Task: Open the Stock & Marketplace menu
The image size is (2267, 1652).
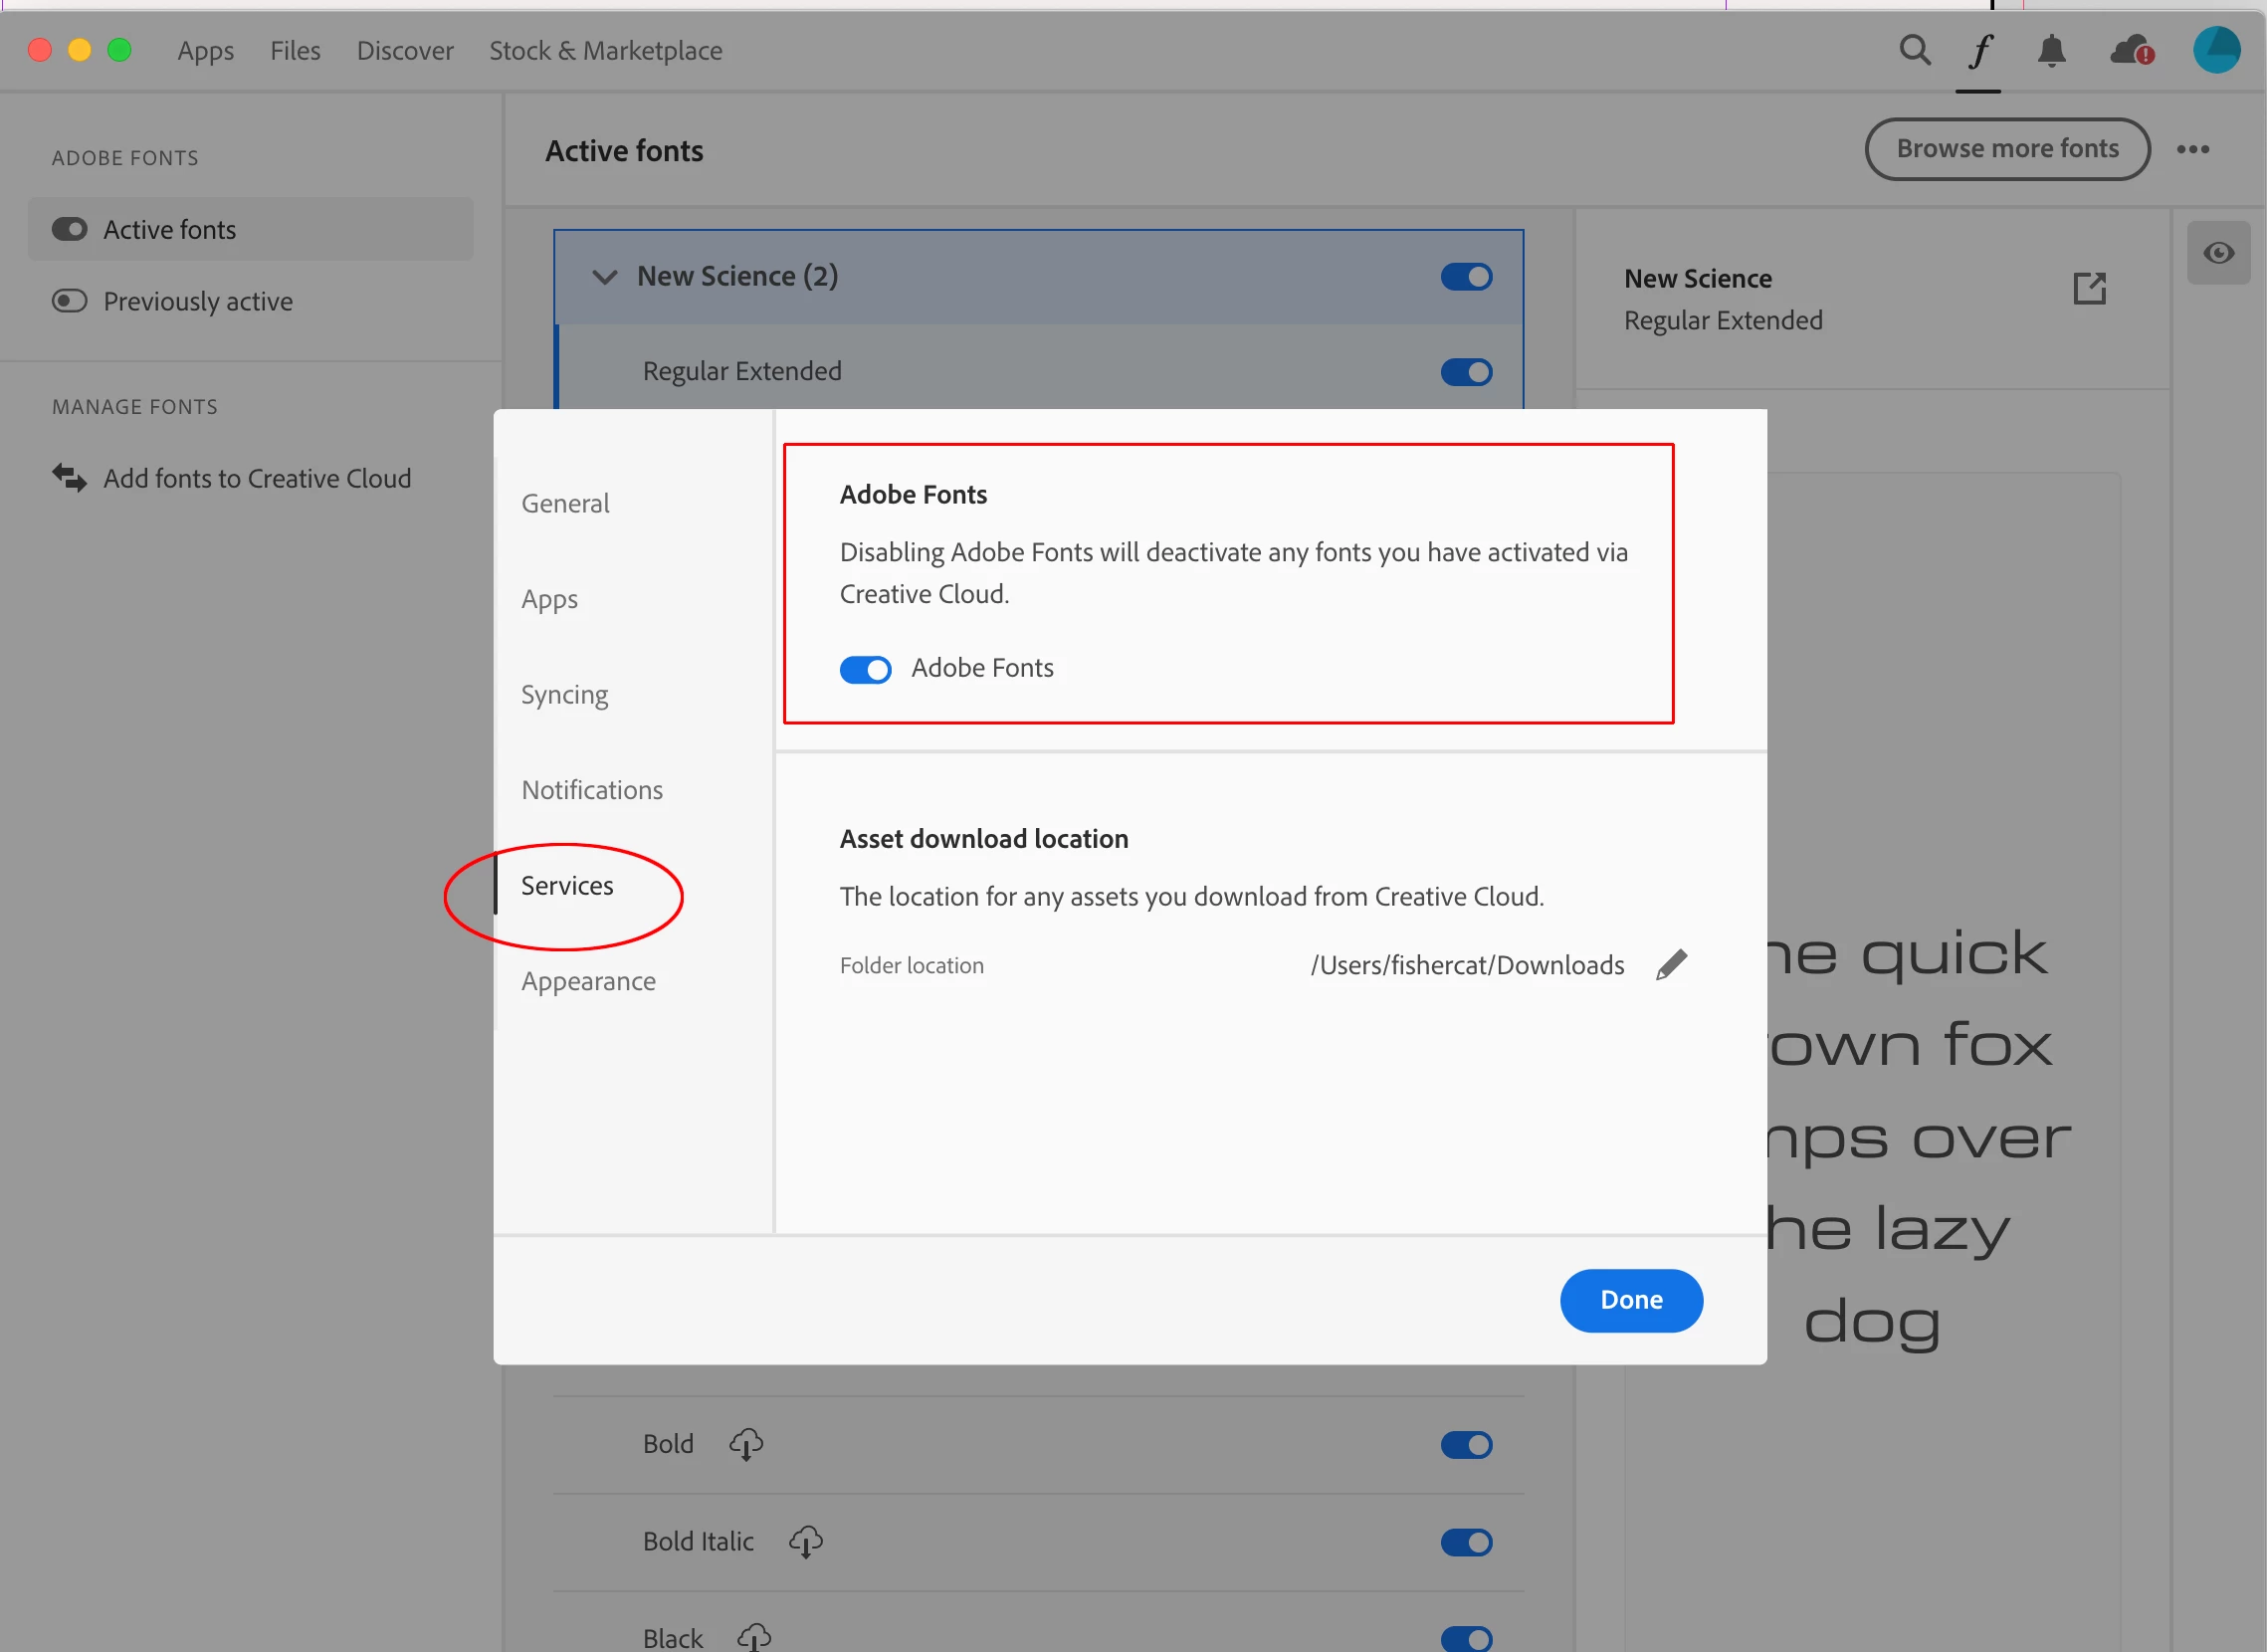Action: point(605,51)
